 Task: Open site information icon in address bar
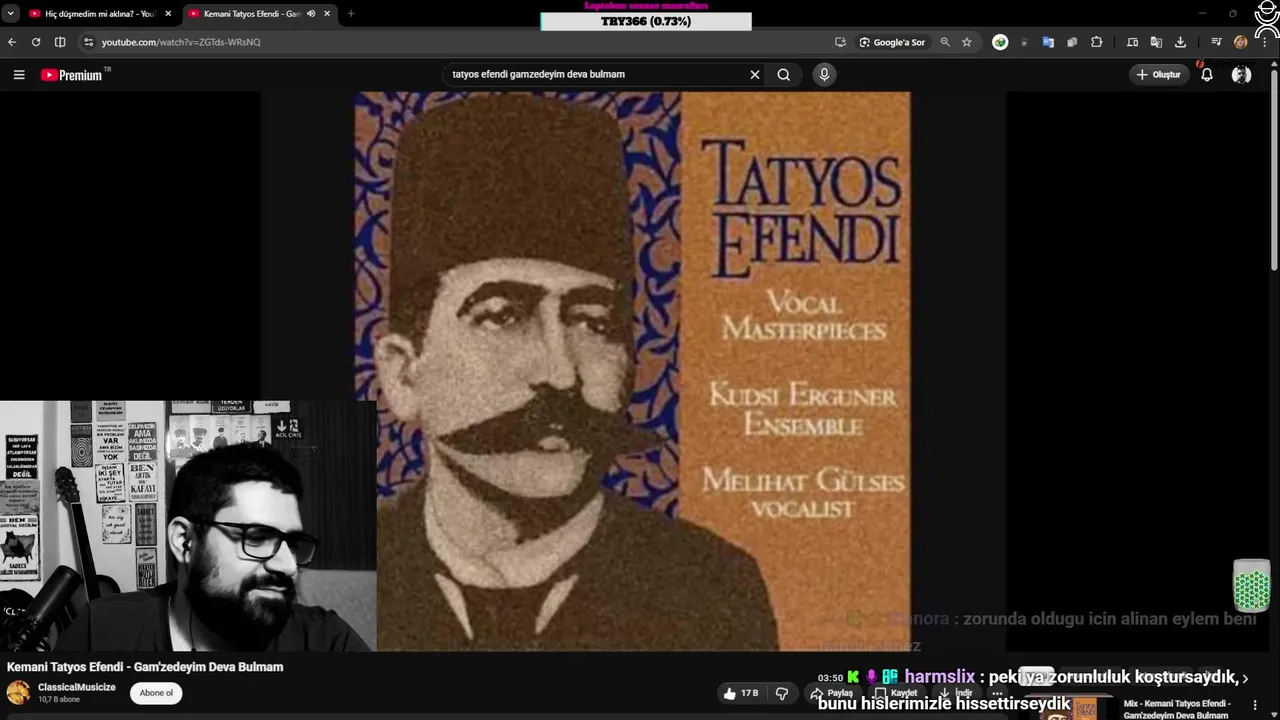[88, 42]
